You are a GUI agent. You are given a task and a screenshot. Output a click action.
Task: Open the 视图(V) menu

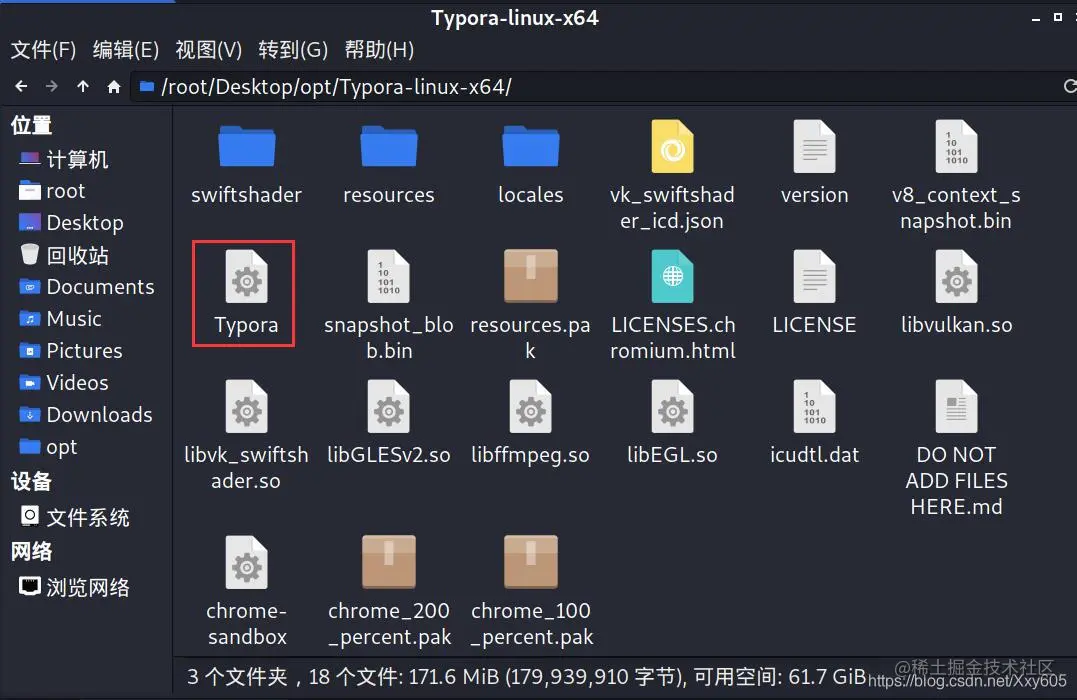pos(209,49)
